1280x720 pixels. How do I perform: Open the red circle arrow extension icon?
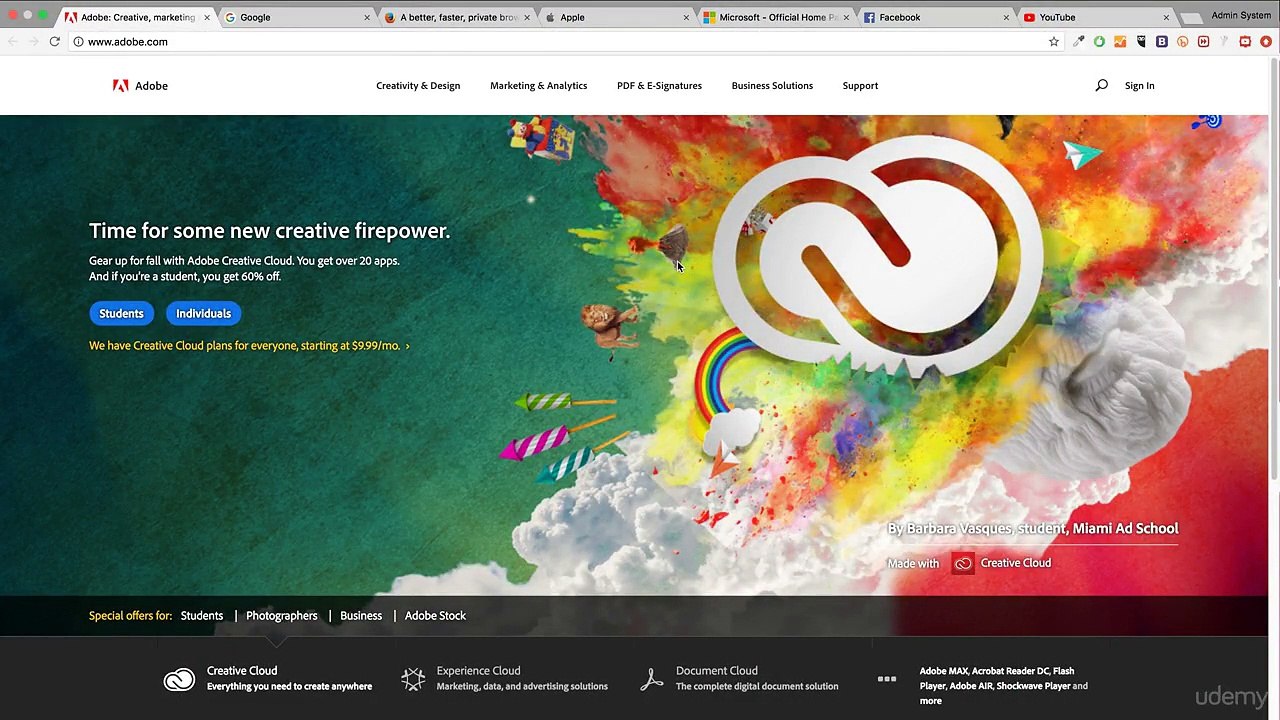(x=1266, y=42)
